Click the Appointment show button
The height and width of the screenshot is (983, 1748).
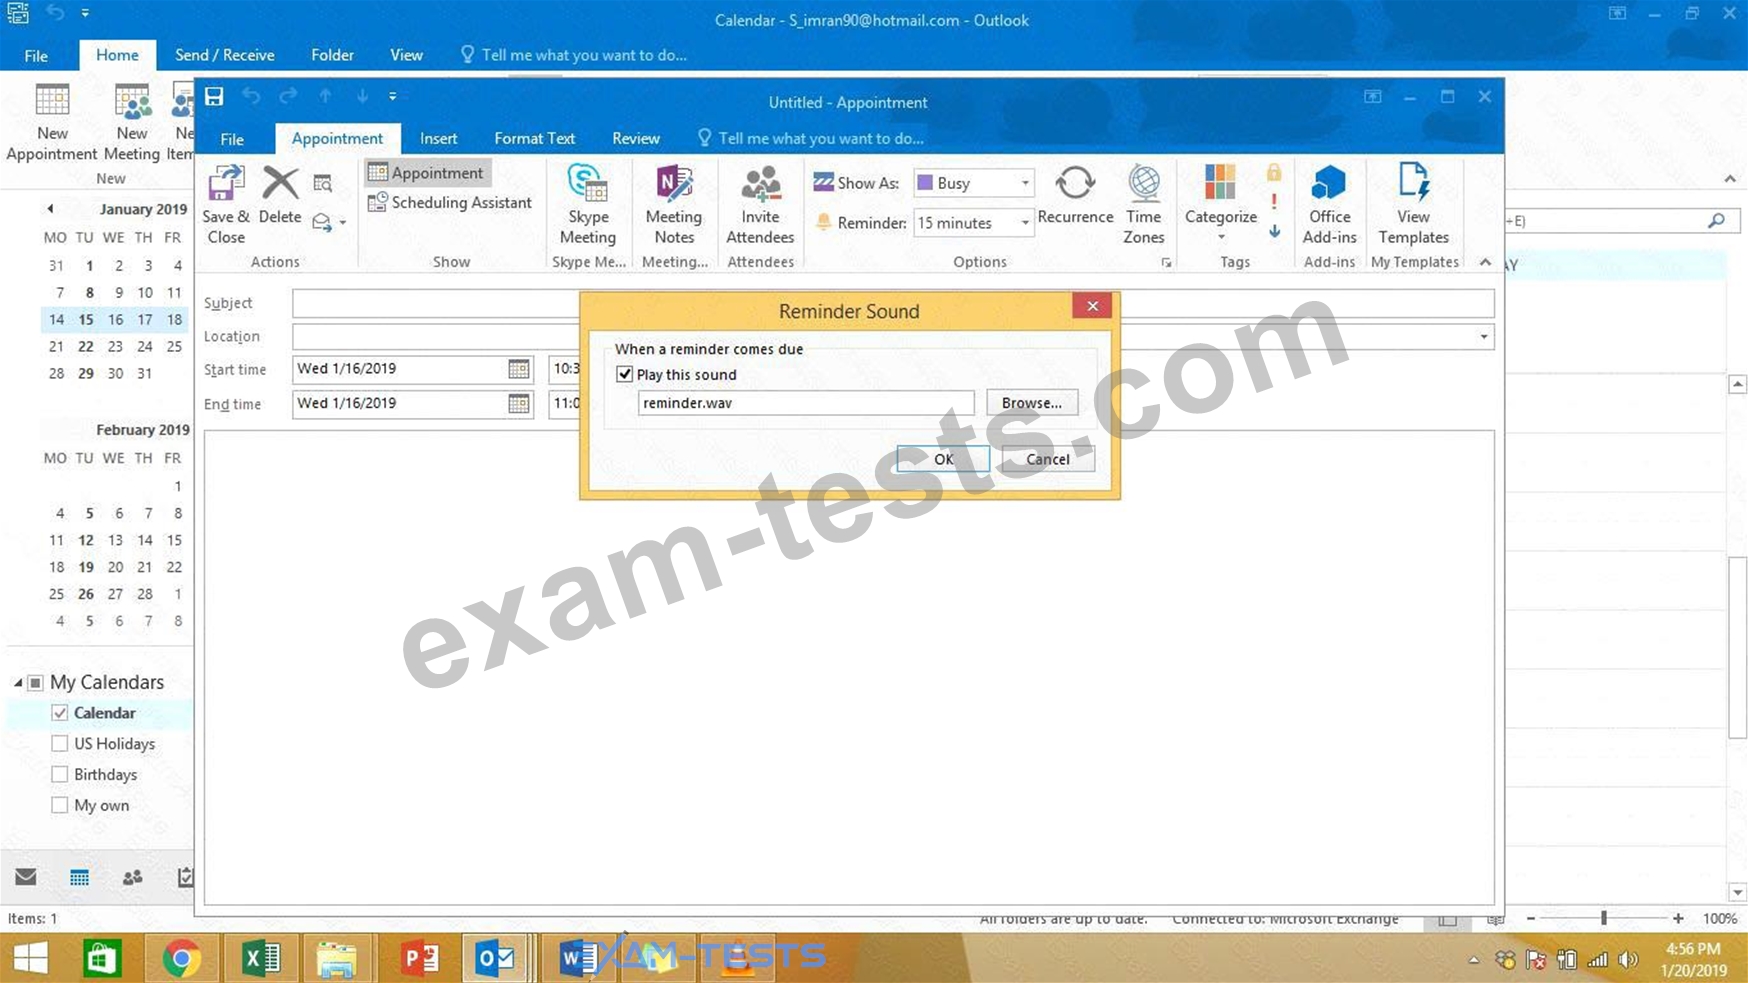pyautogui.click(x=427, y=172)
